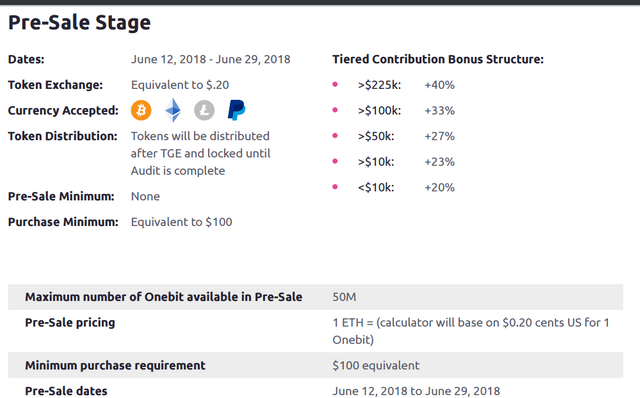Viewport: 640px width, 398px height.
Task: Click the Pre-Sale dates row label
Action: point(66,391)
